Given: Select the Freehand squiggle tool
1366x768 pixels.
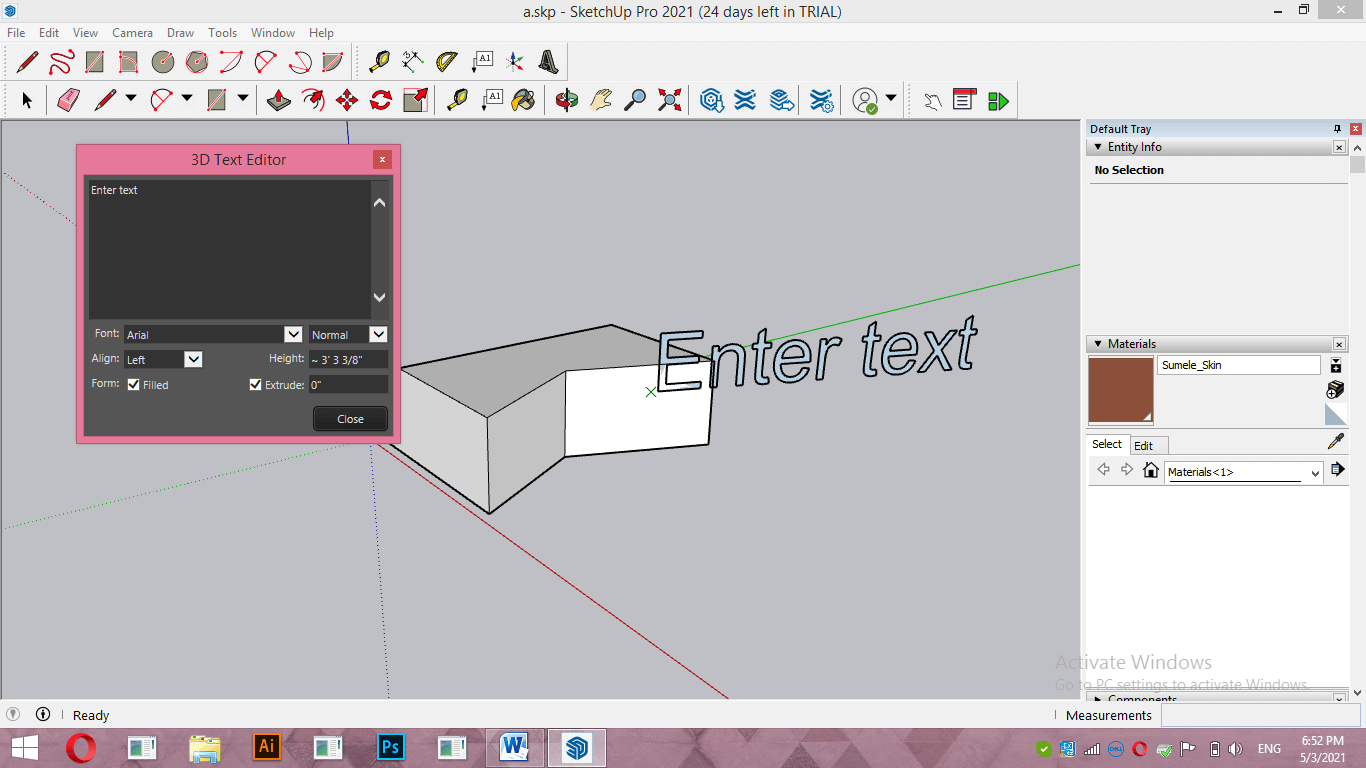Looking at the screenshot, I should (61, 62).
